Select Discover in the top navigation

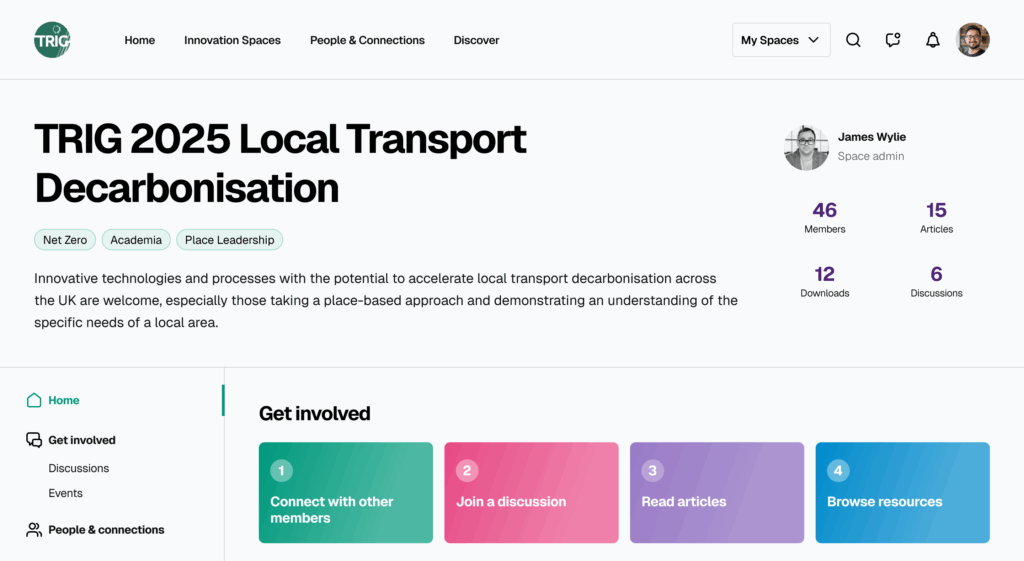(x=476, y=40)
